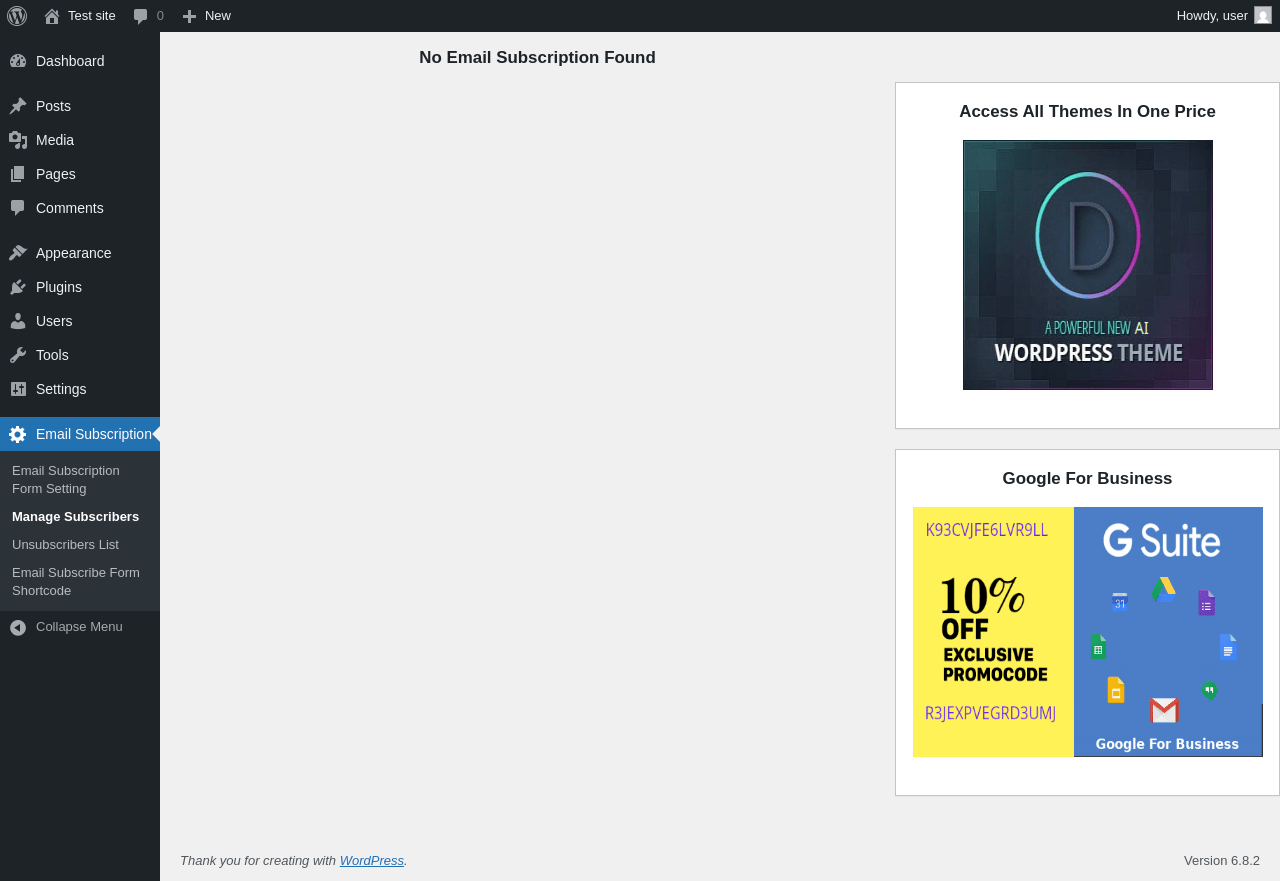Open the Users menu label
Viewport: 1280px width, 881px height.
[54, 321]
